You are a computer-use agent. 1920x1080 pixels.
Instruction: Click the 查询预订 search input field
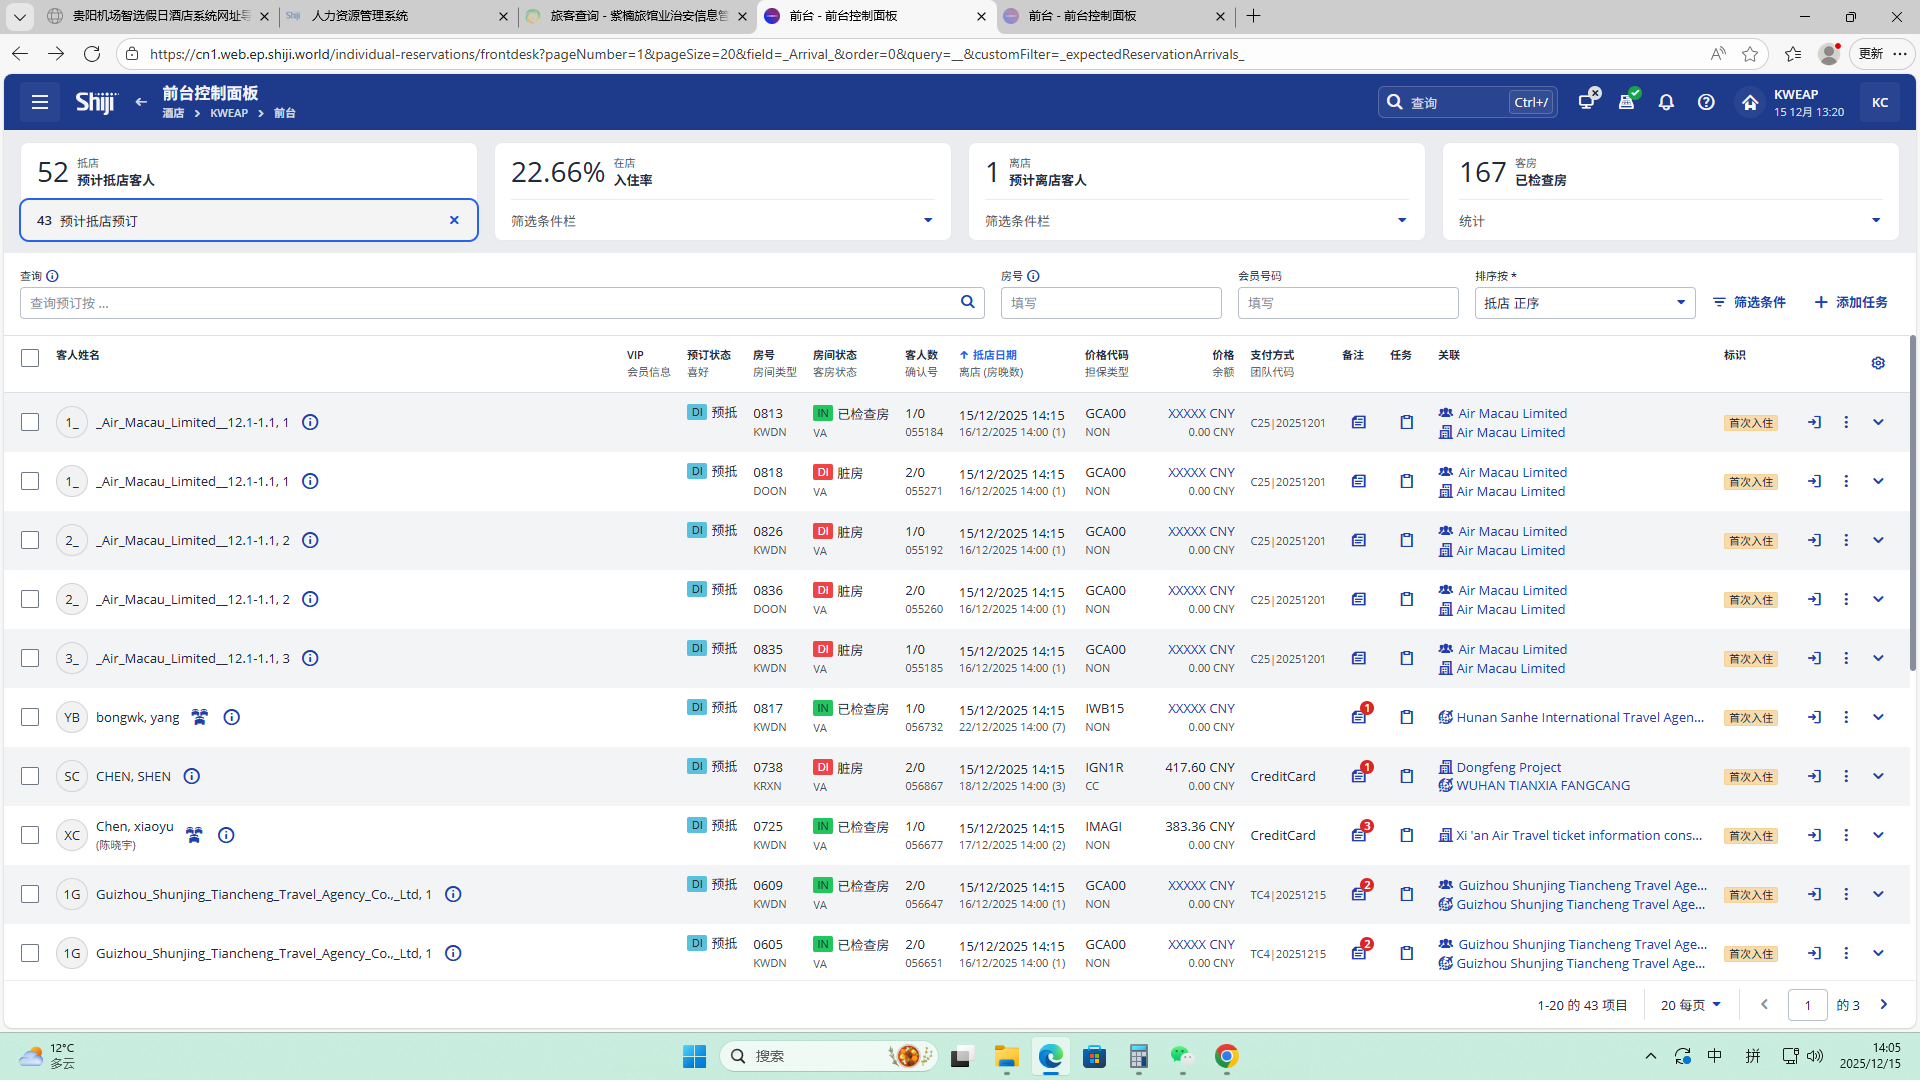tap(490, 303)
